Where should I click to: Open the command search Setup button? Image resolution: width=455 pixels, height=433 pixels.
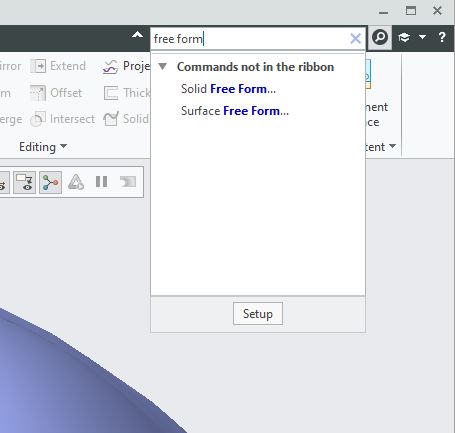click(258, 314)
